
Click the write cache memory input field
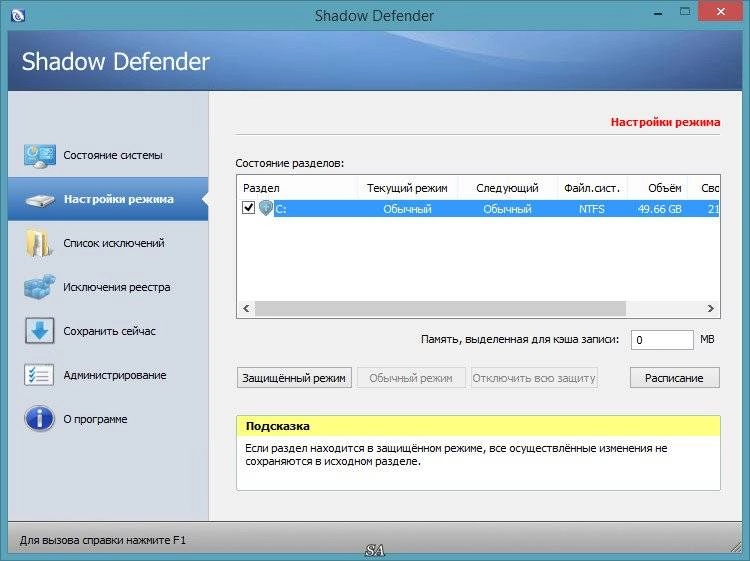point(662,340)
